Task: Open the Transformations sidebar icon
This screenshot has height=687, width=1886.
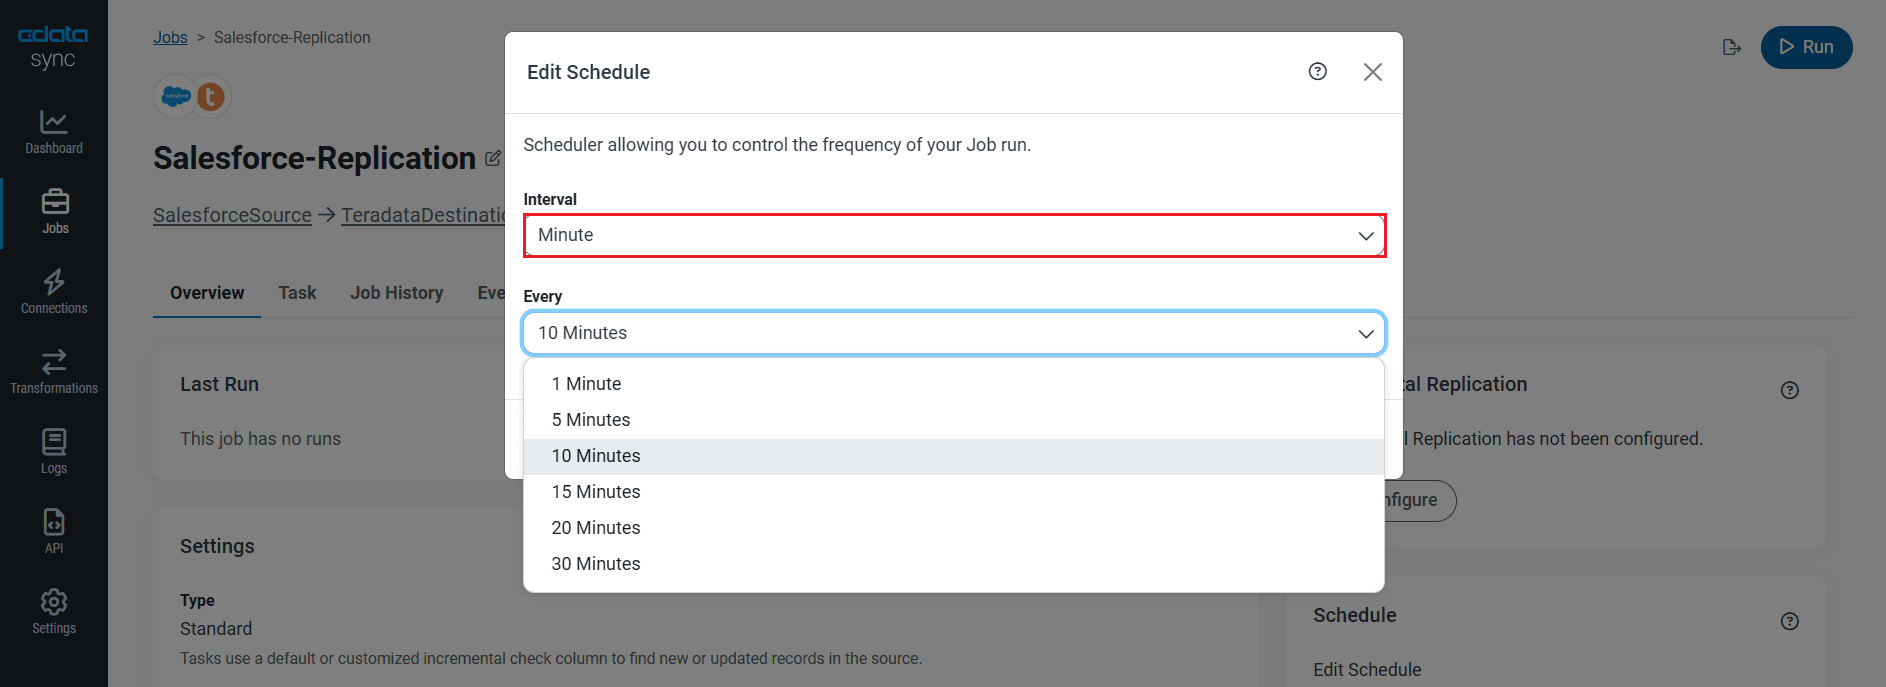Action: [x=54, y=371]
